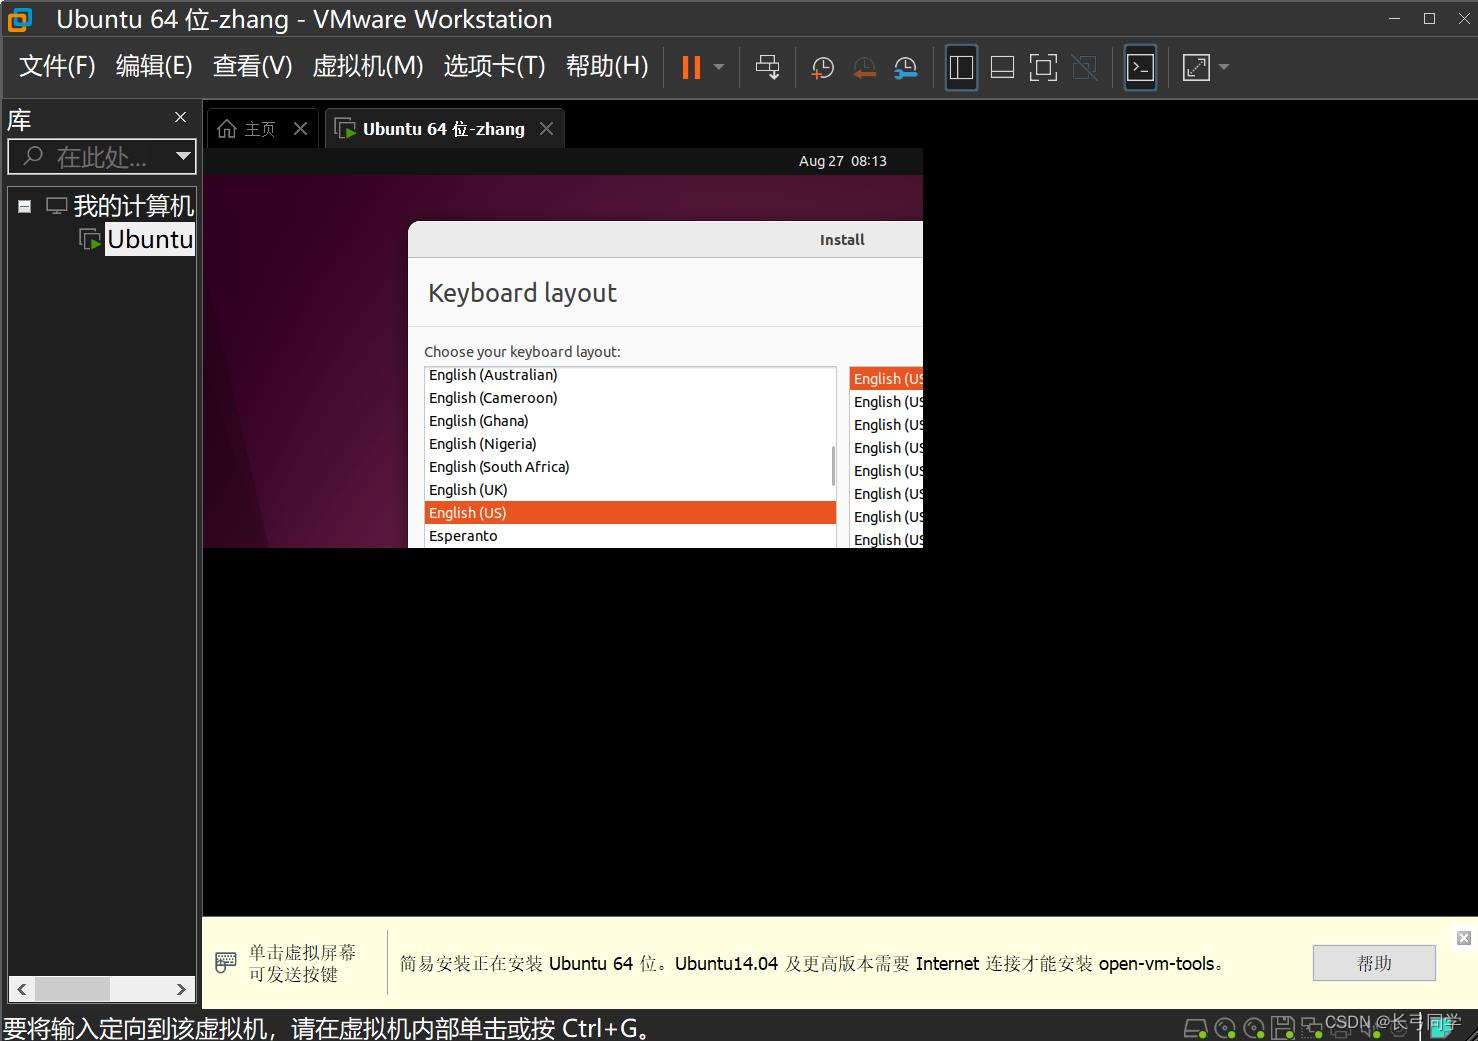Select the highlighted English (US) variant in the right list
This screenshot has height=1041, width=1478.
tap(886, 379)
